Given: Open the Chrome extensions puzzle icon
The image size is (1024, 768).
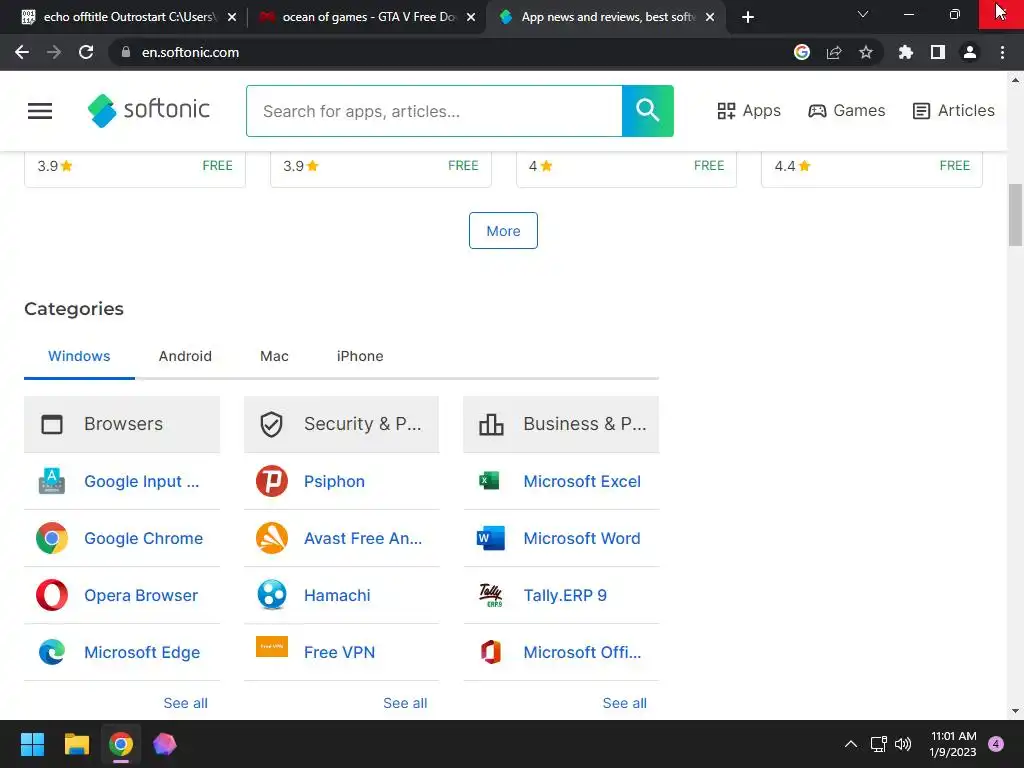Looking at the screenshot, I should pyautogui.click(x=906, y=52).
